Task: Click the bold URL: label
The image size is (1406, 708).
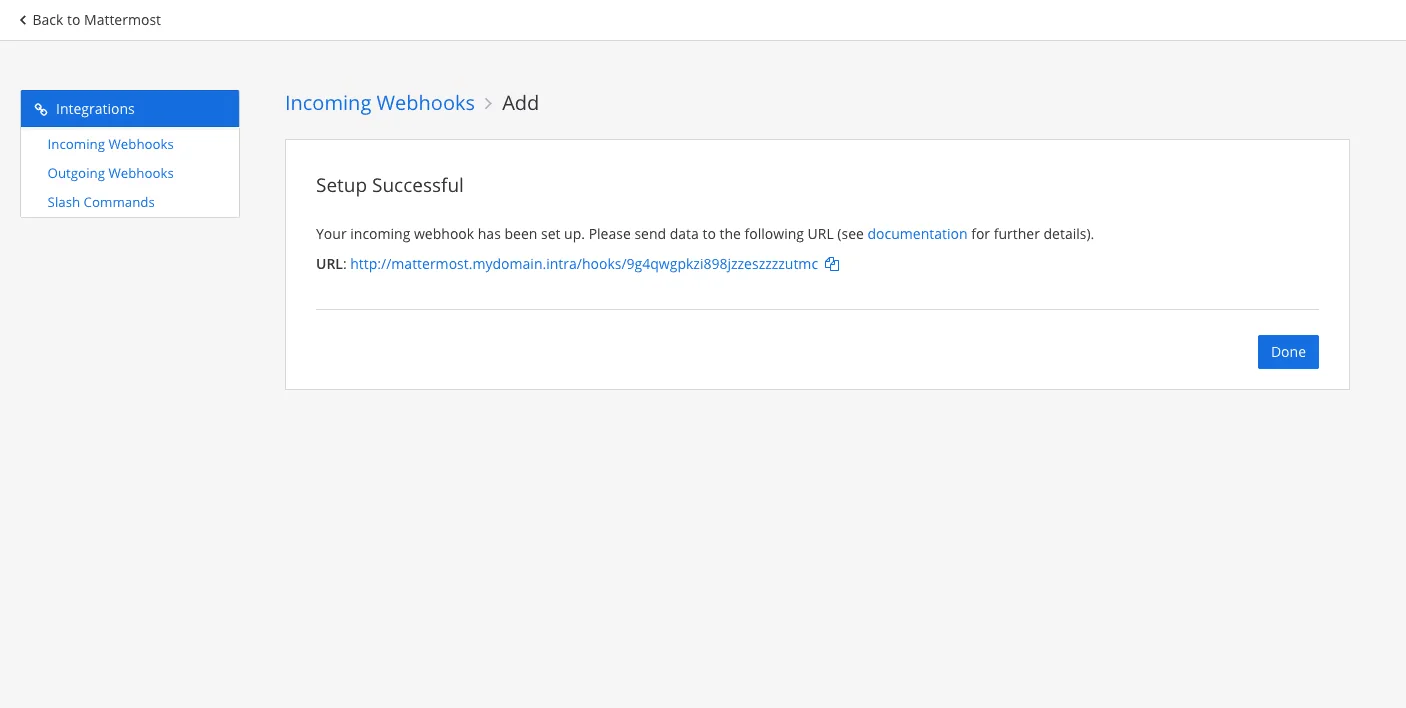Action: (x=331, y=265)
